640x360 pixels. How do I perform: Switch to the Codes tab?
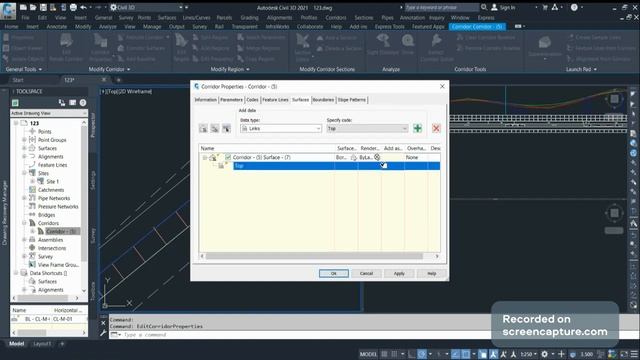tap(252, 100)
